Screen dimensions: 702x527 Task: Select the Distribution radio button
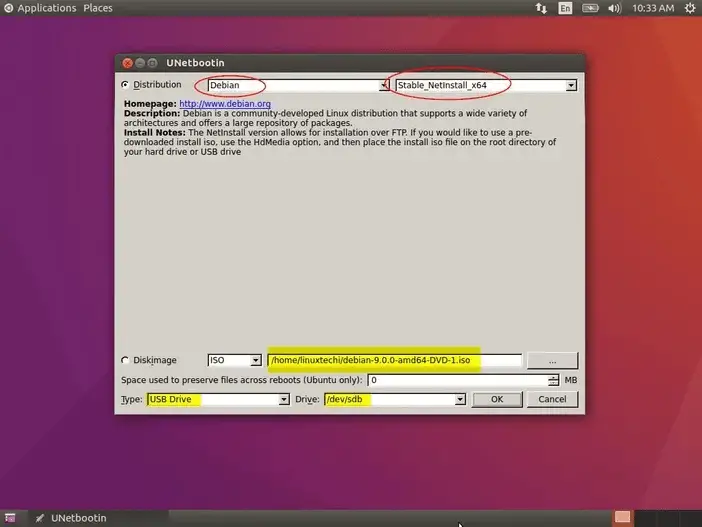[125, 85]
